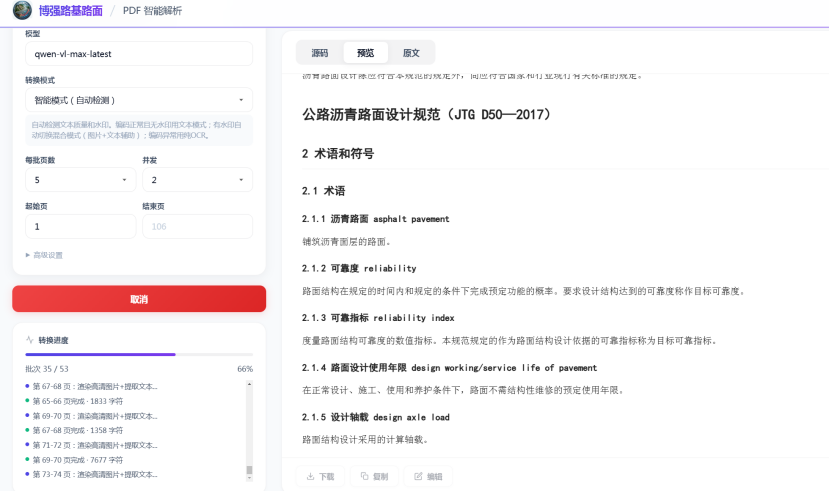Click the 批次 35 / 53 text
The height and width of the screenshot is (492, 829).
click(x=47, y=369)
